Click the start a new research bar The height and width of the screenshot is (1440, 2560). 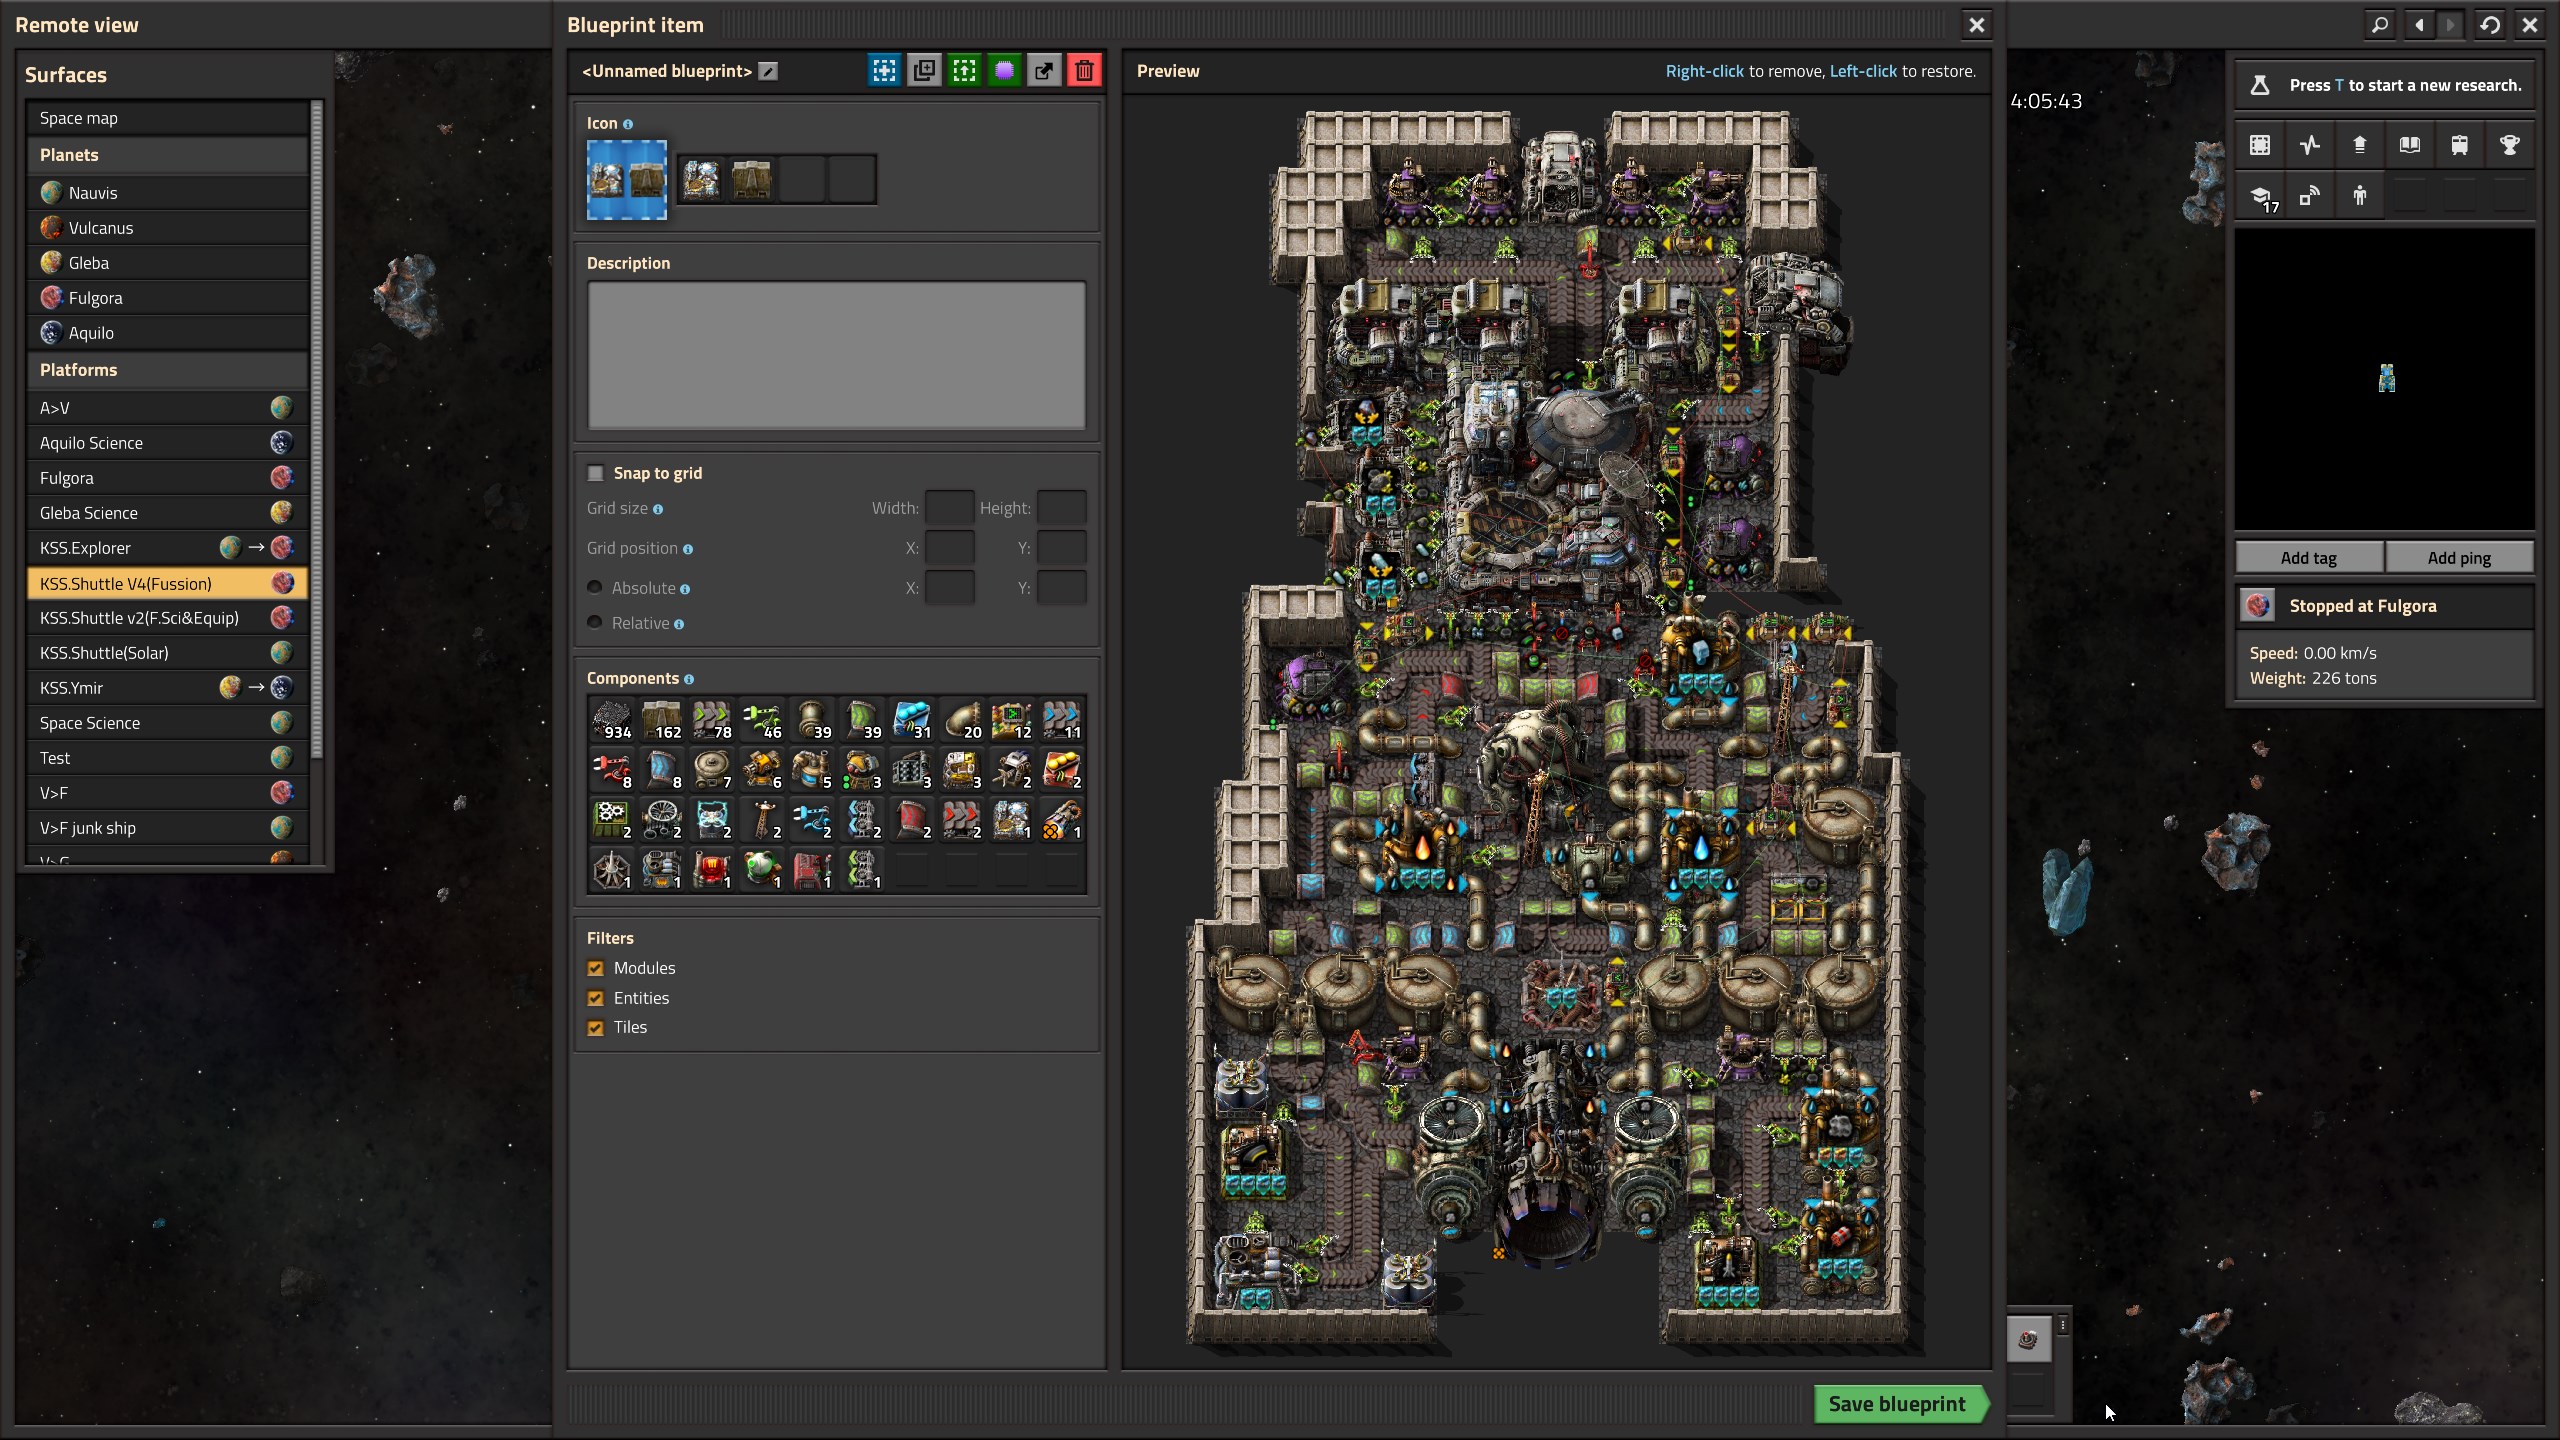(2385, 85)
